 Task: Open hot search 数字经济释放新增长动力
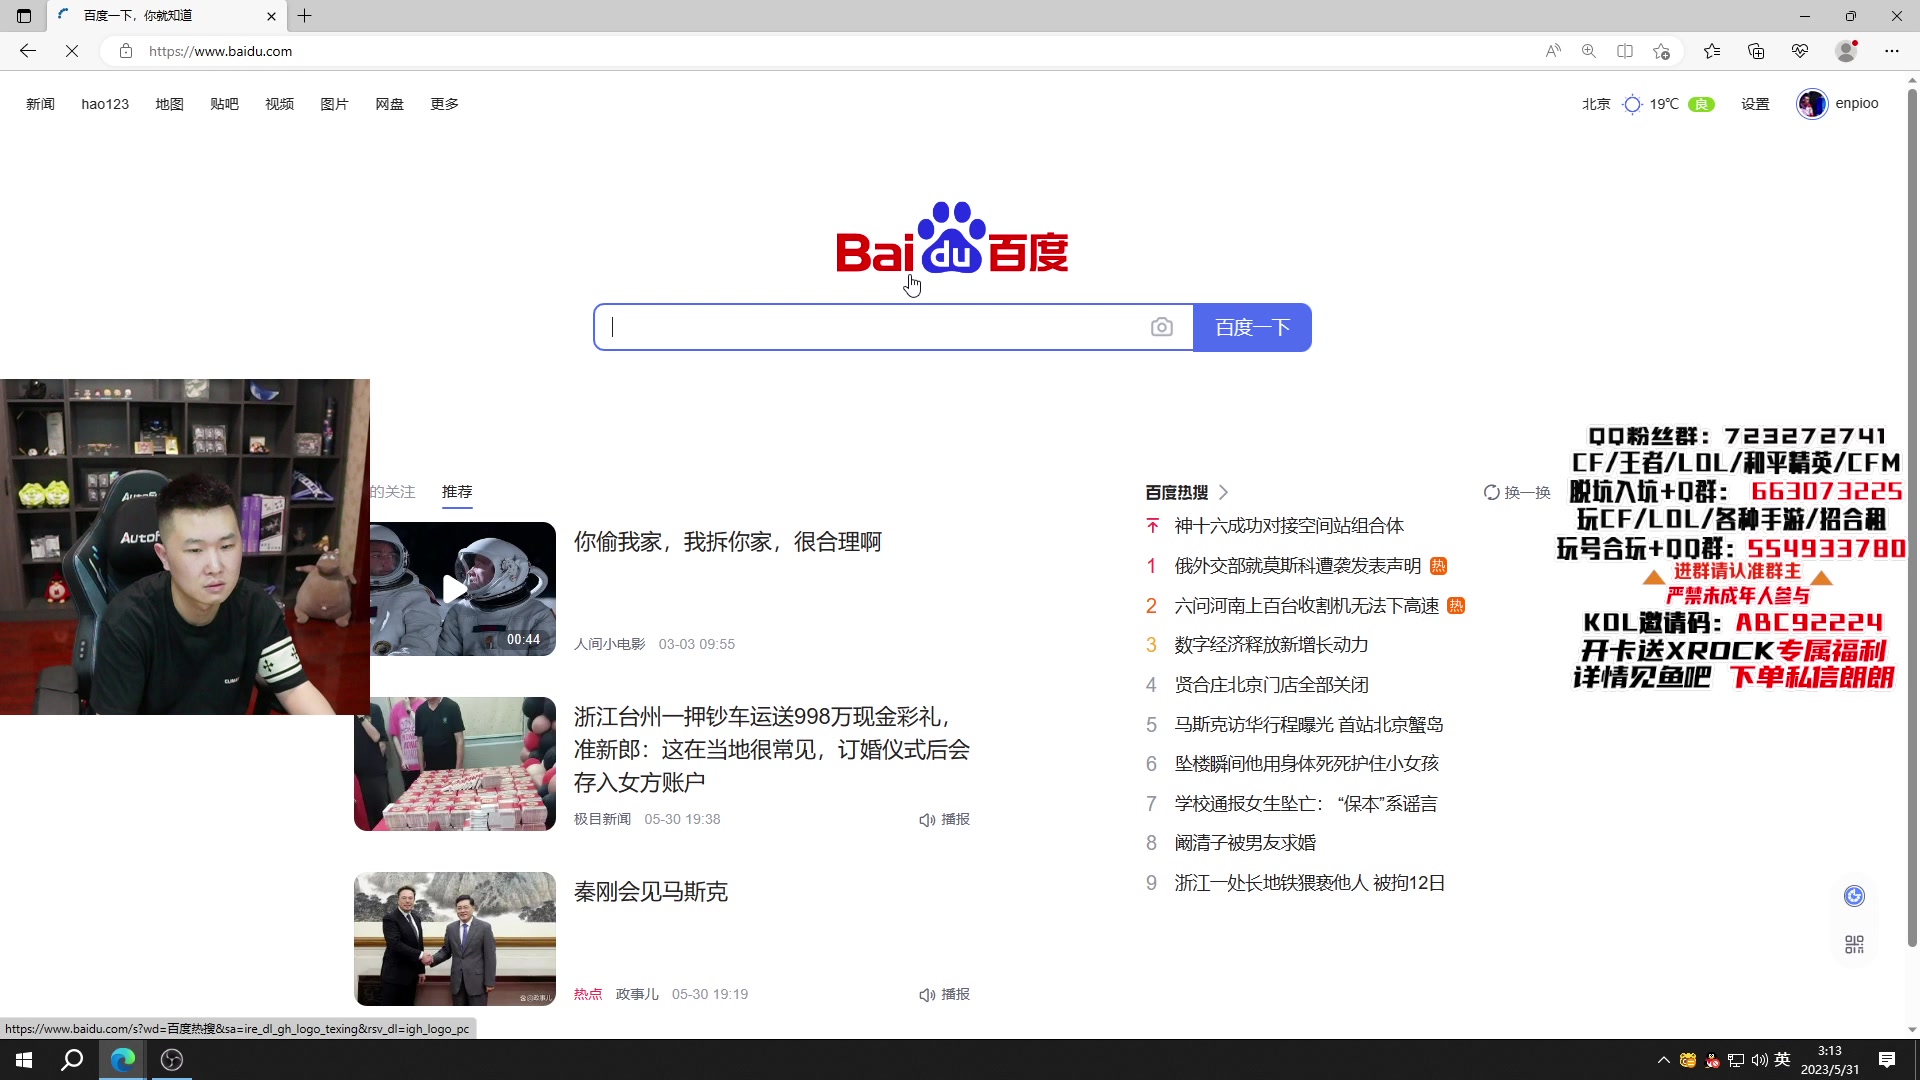(1271, 645)
